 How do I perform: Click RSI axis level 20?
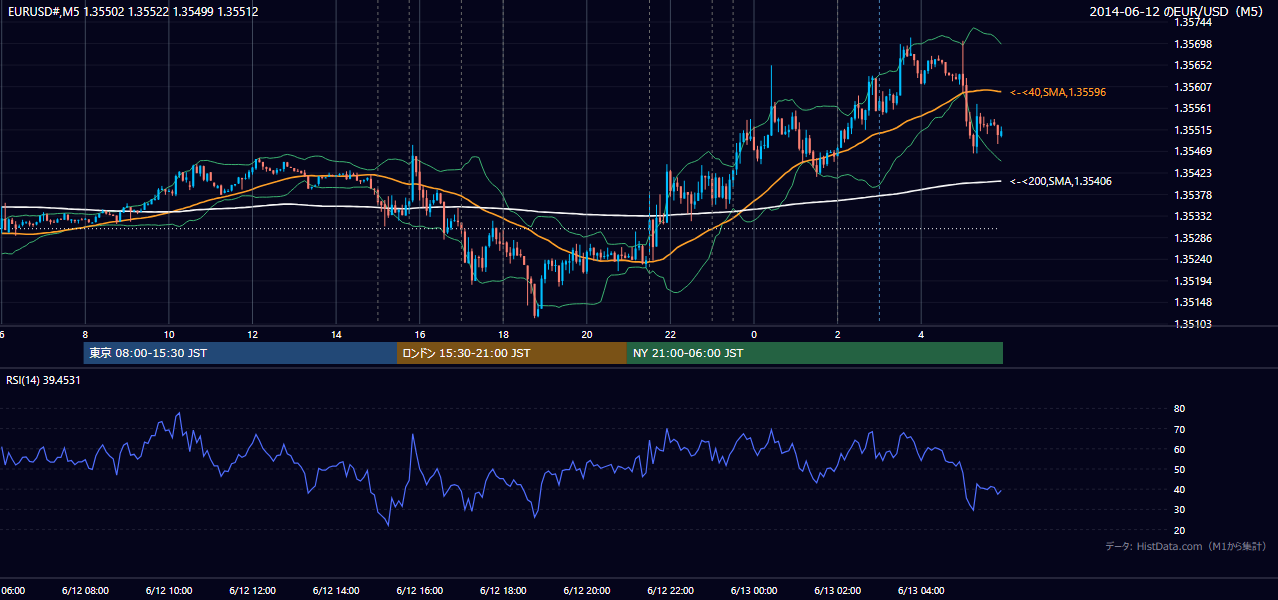1179,530
